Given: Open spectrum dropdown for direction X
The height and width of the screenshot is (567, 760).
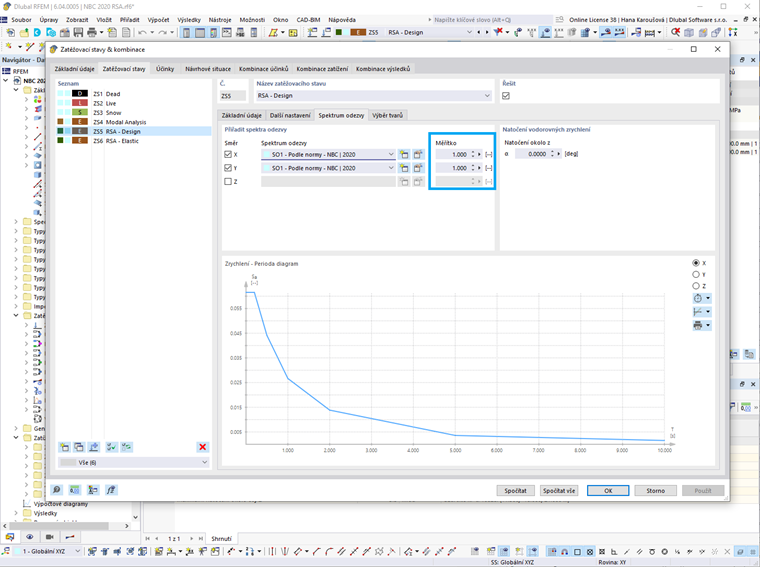Looking at the screenshot, I should [x=391, y=155].
